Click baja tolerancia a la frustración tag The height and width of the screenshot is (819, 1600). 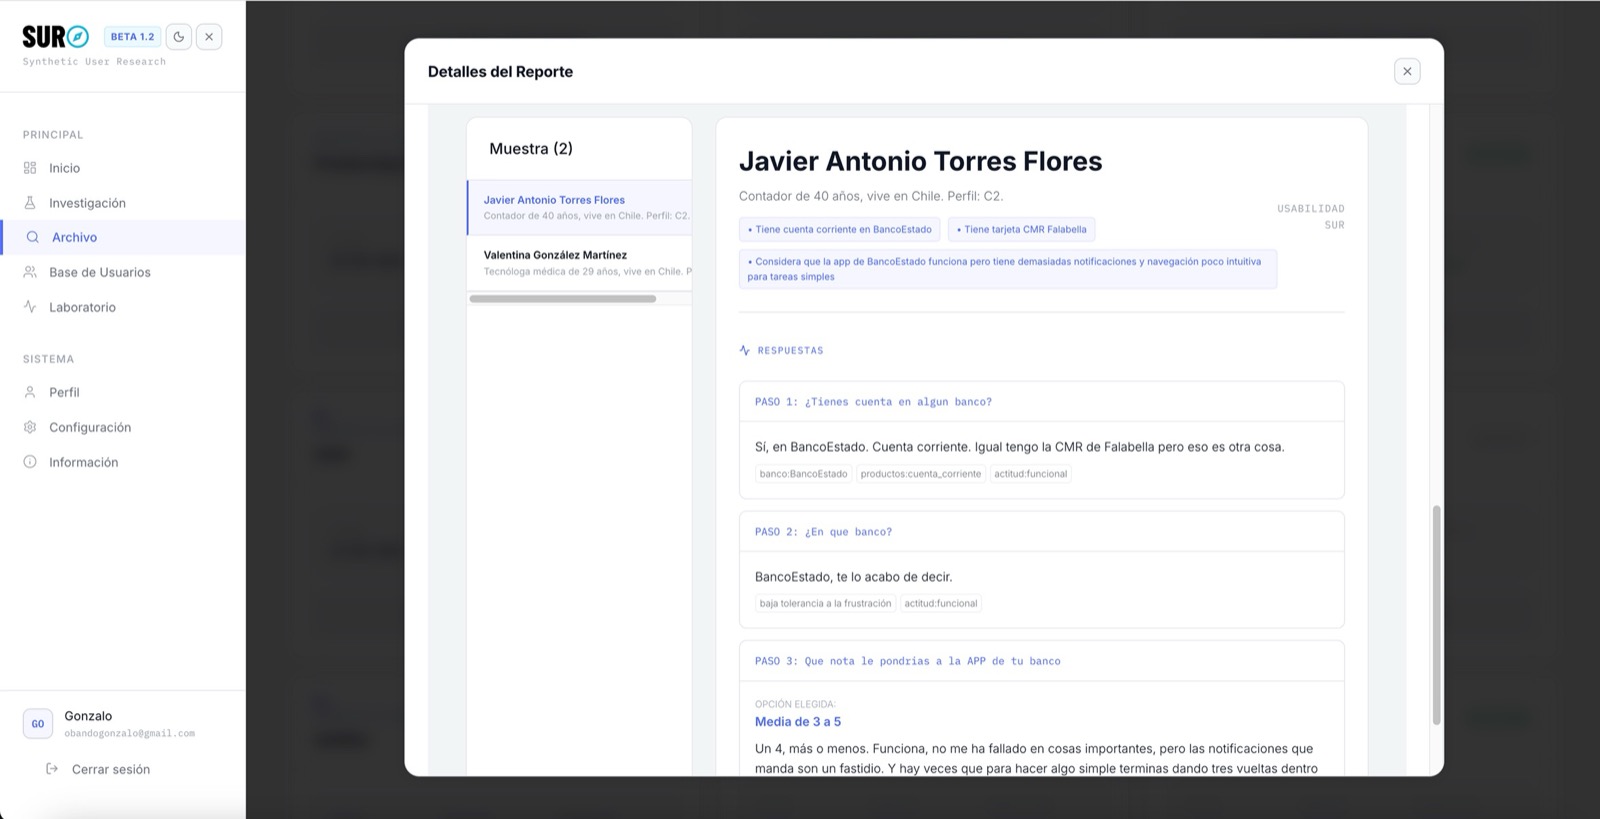(825, 604)
